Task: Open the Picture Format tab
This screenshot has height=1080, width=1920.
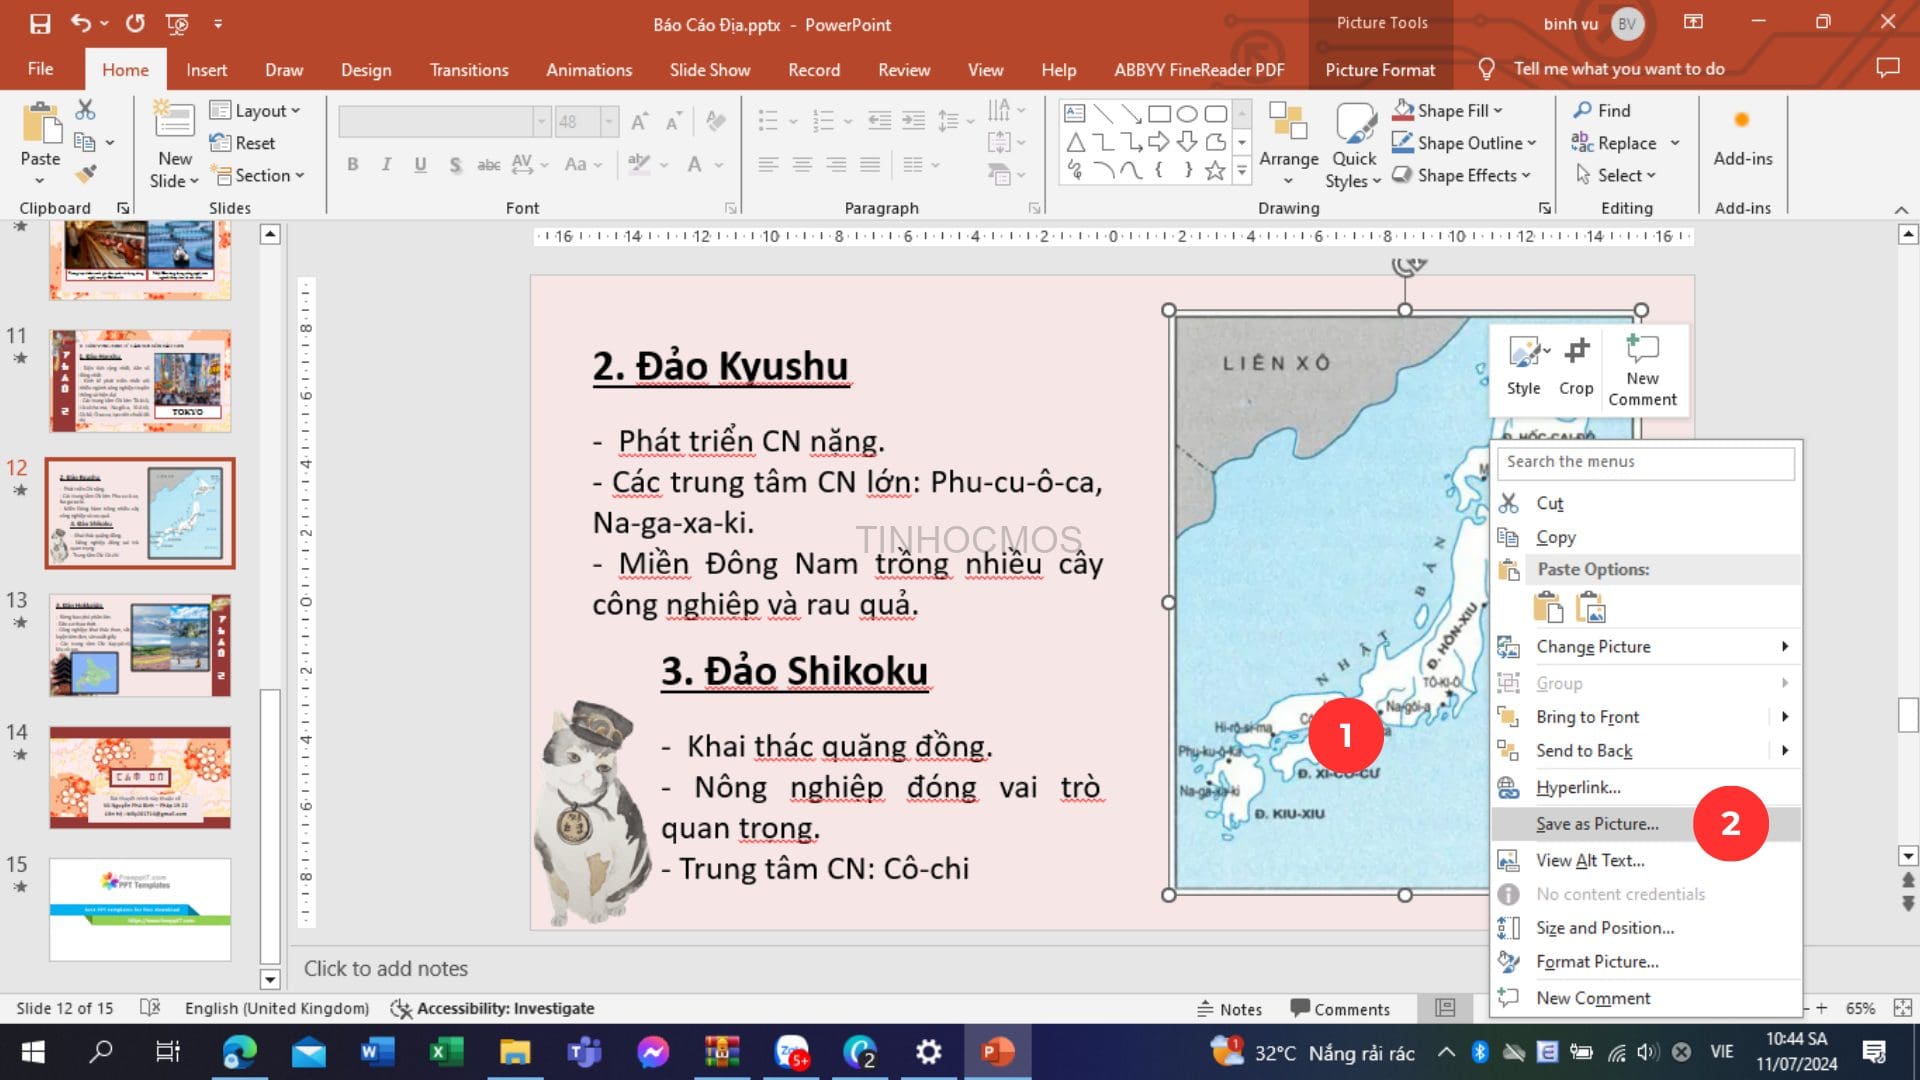Action: click(x=1380, y=70)
